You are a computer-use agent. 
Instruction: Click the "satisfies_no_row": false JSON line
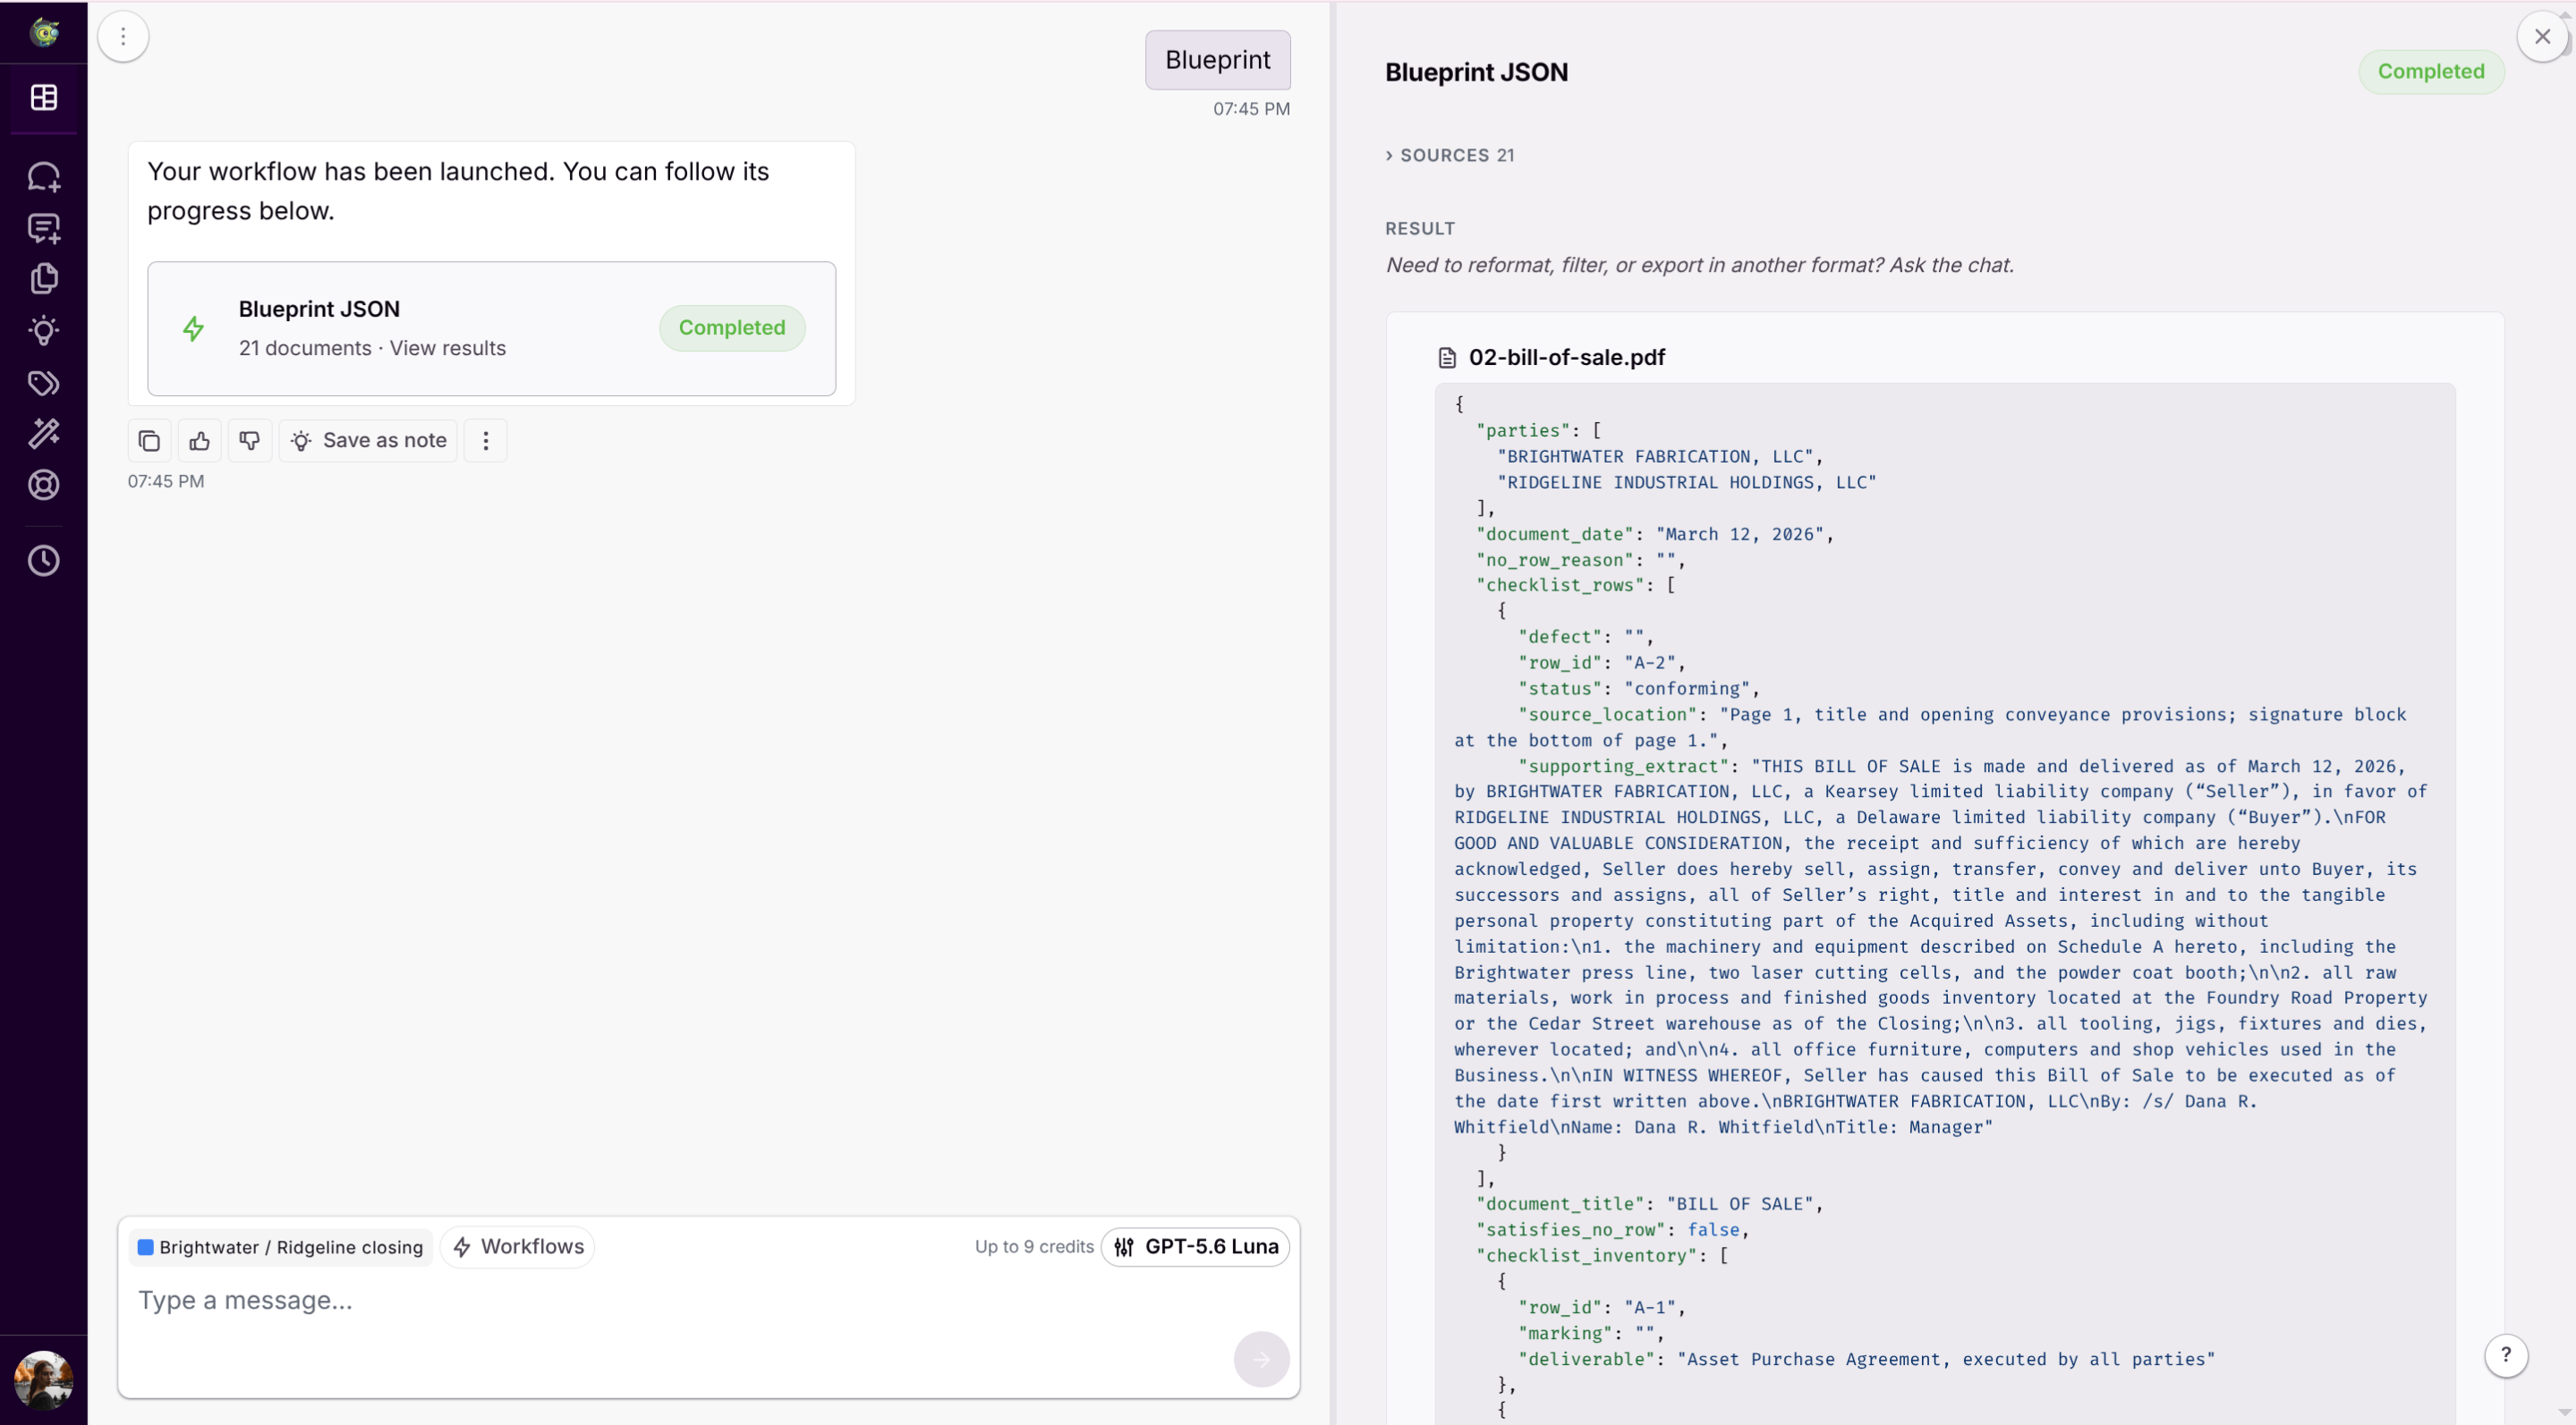[x=1613, y=1230]
